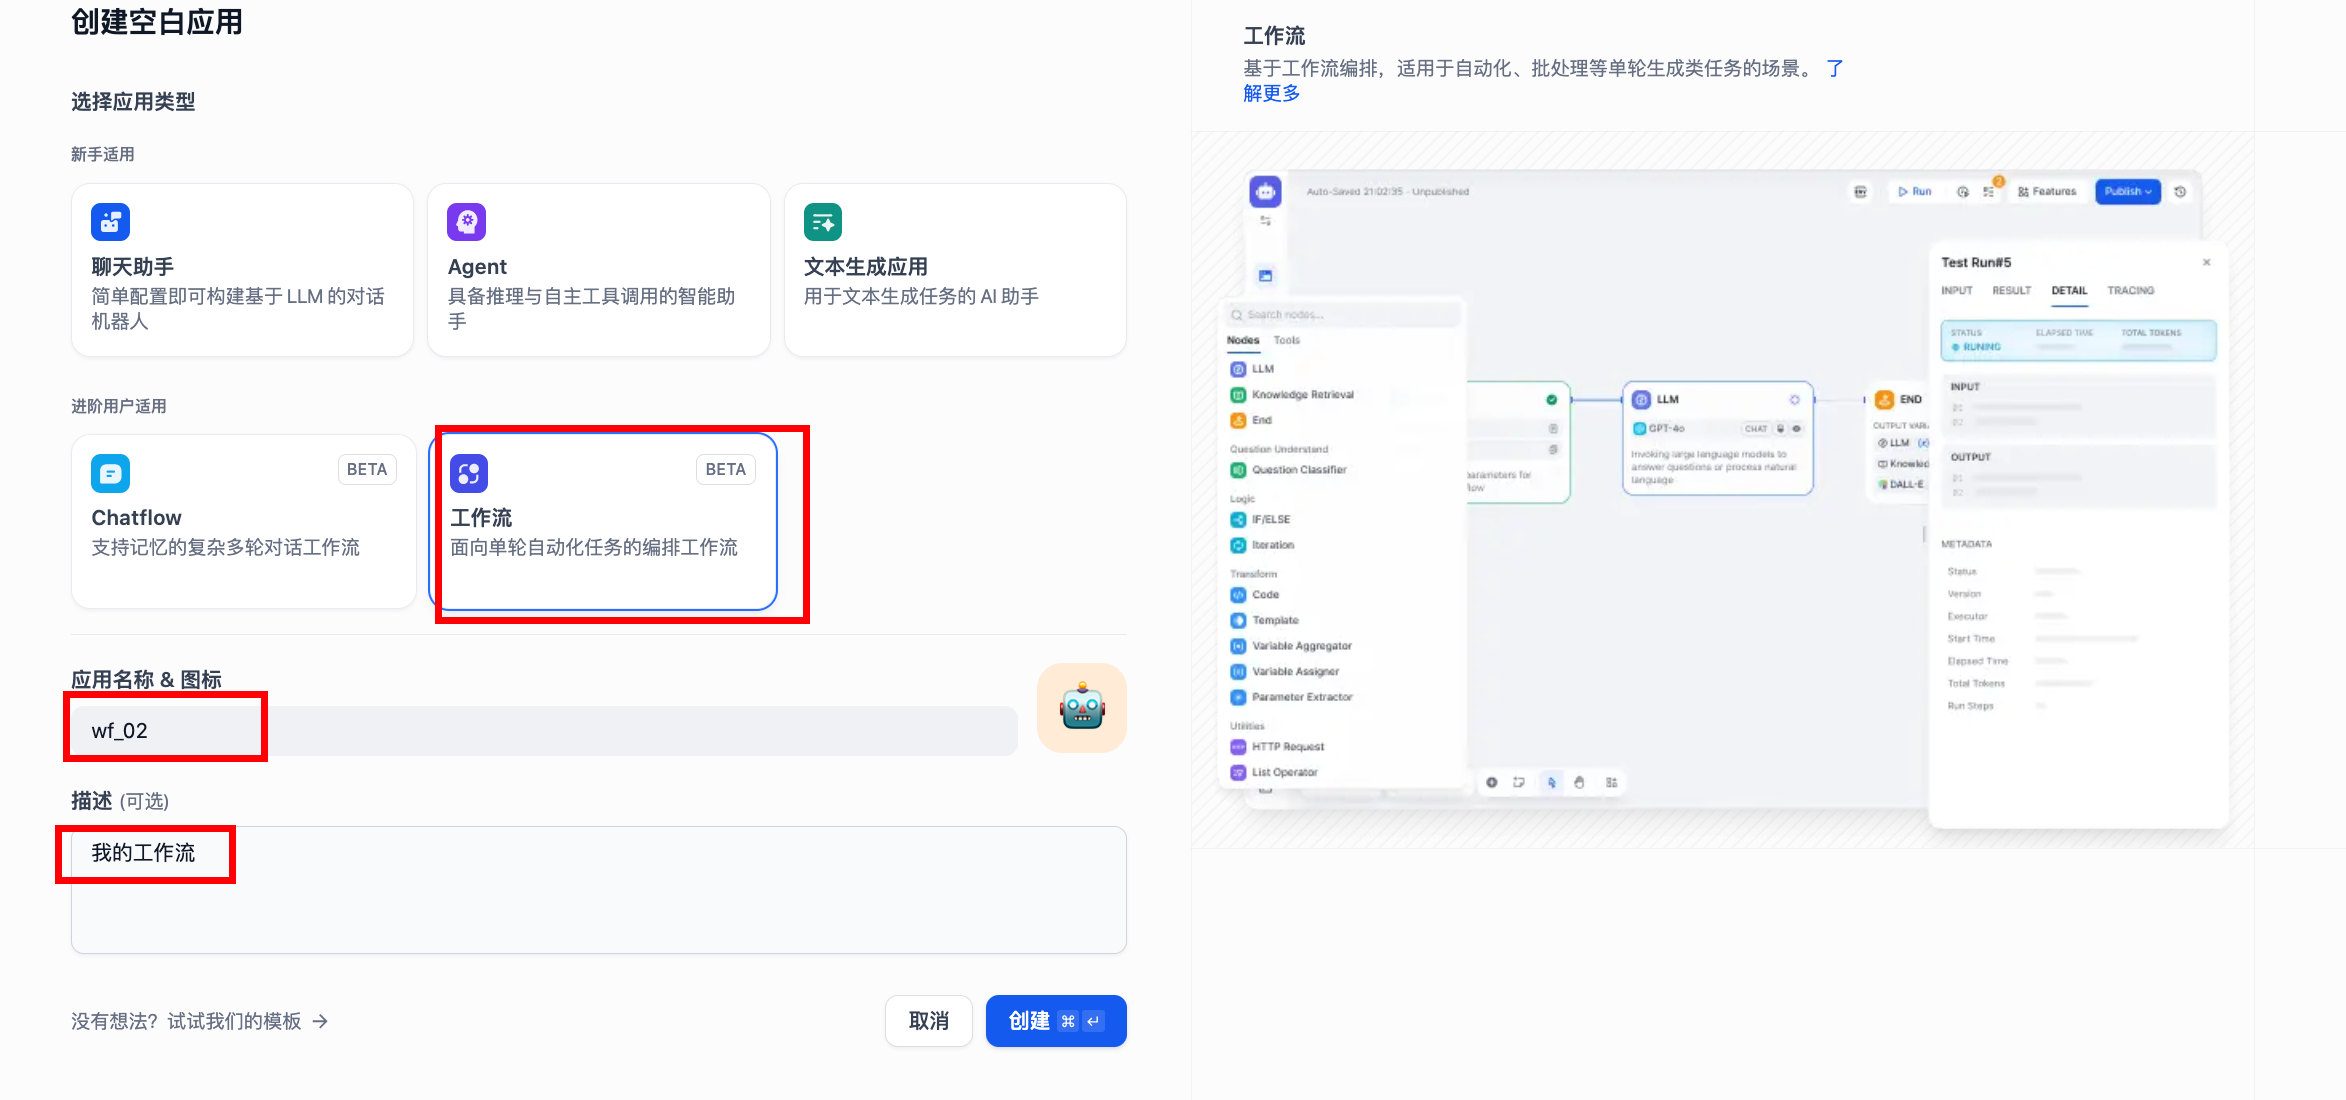
Task: Click the purple Agent icon
Action: (466, 222)
